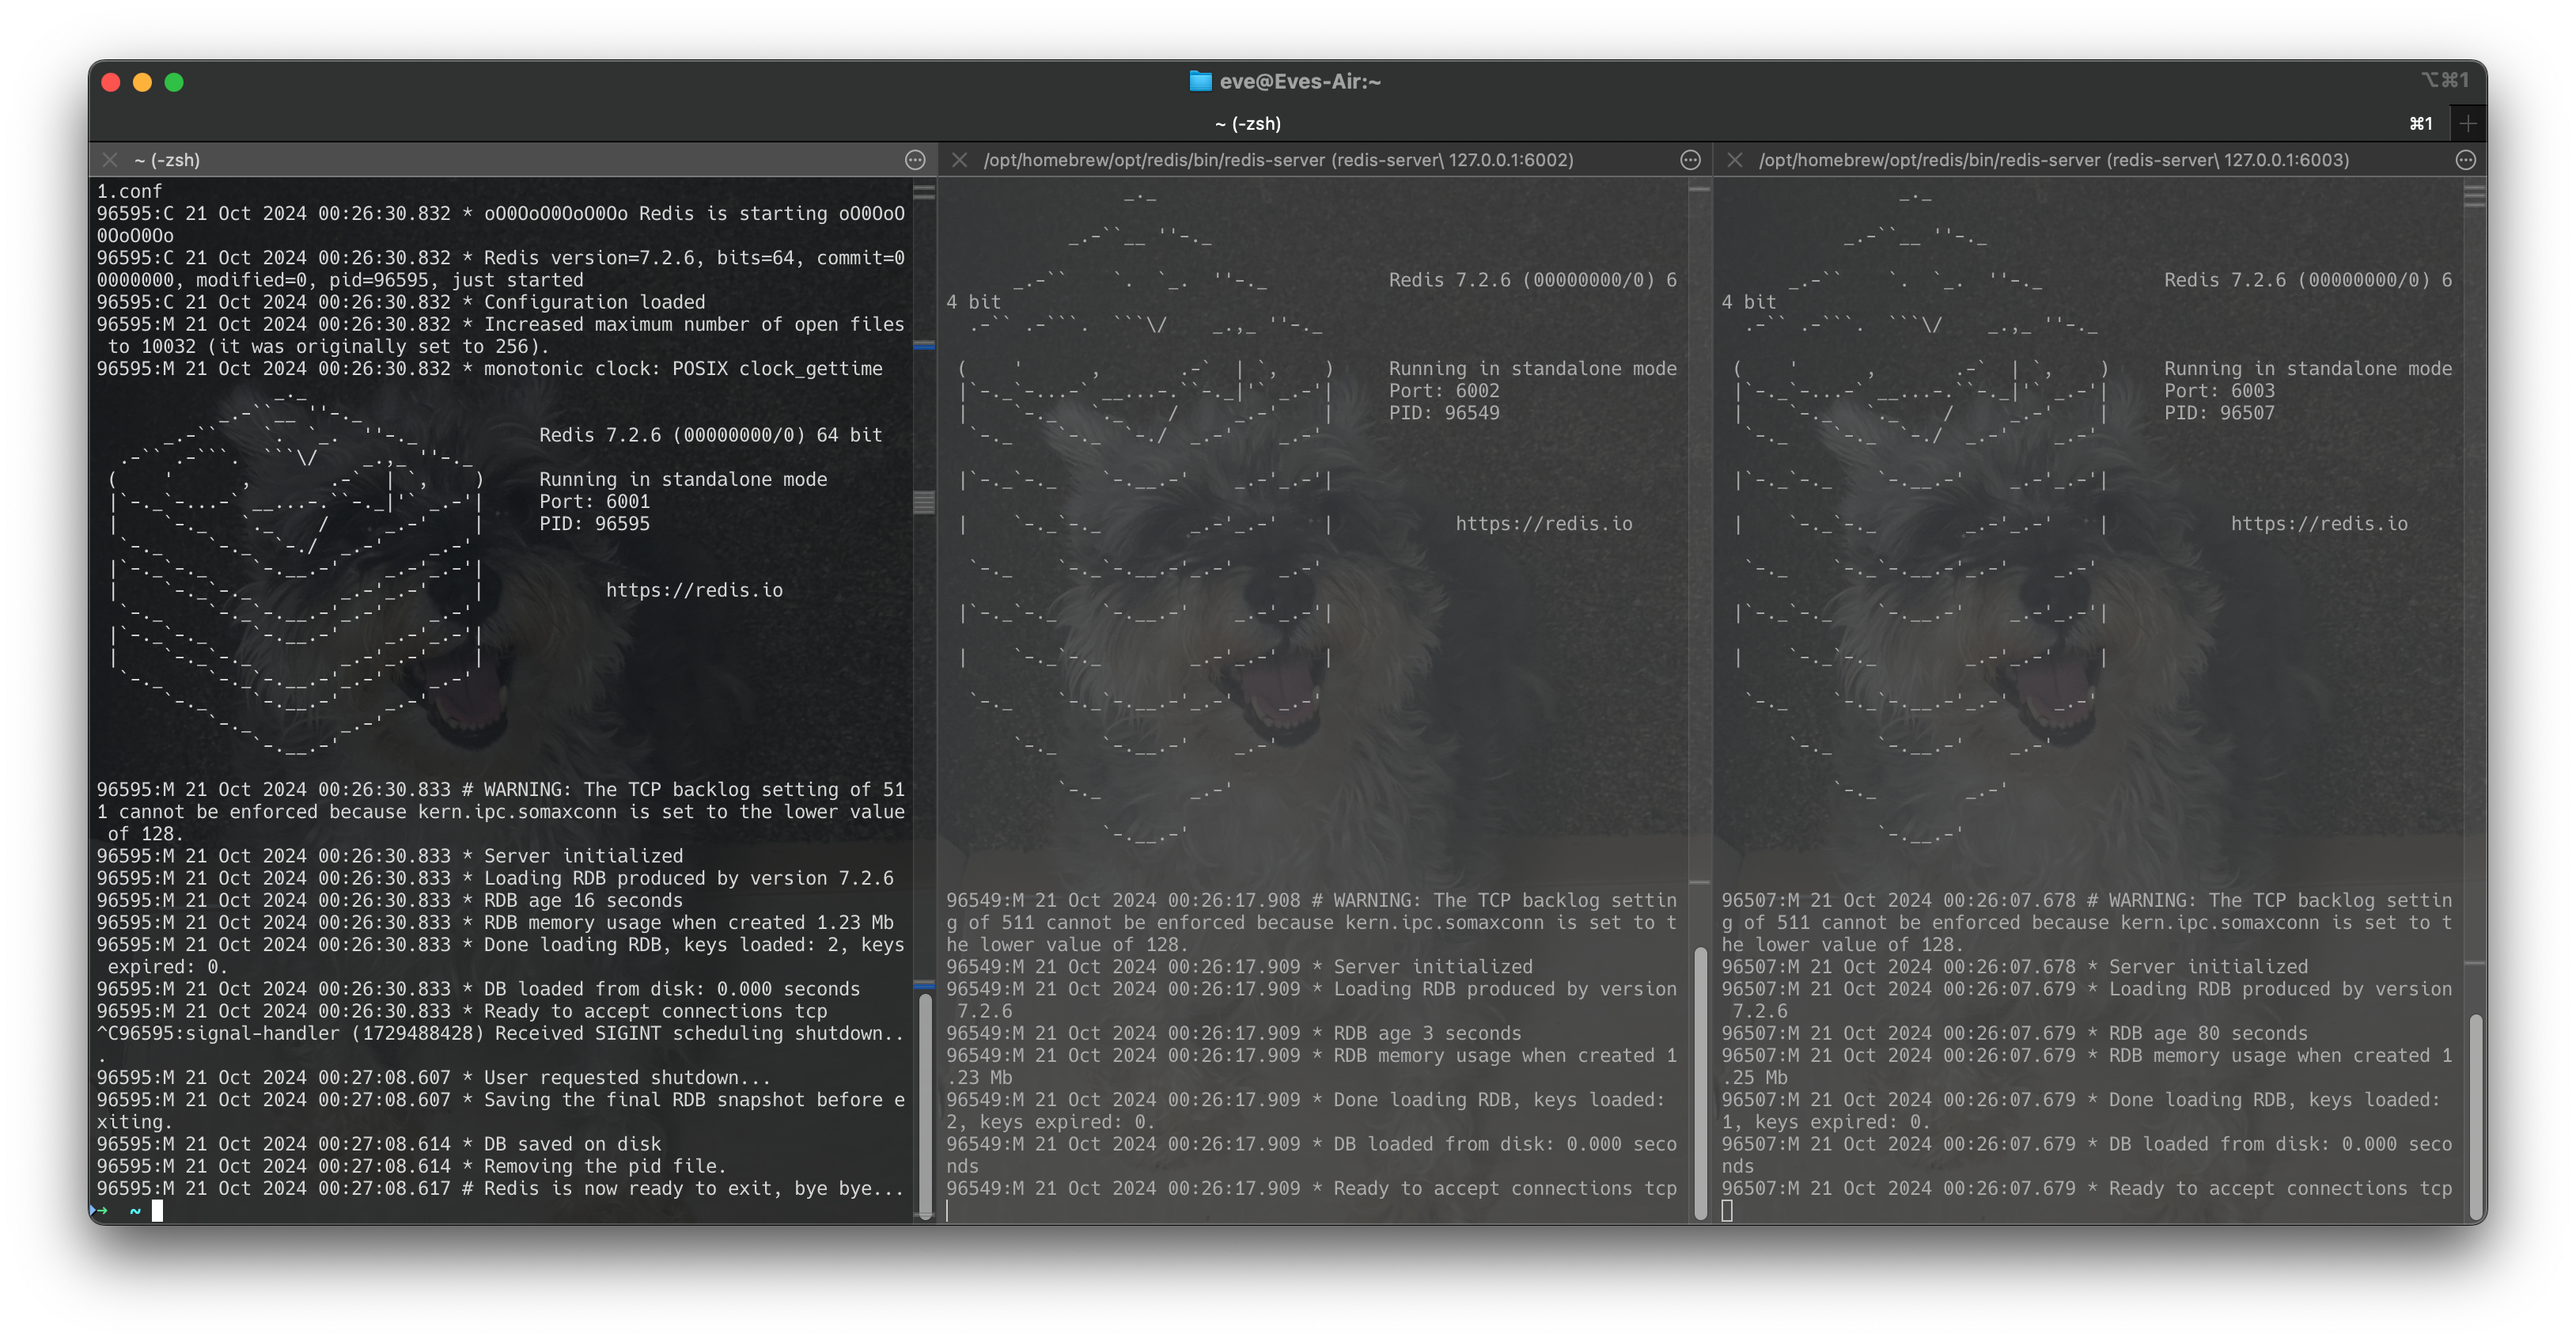Open the options menu on the zsh pane
The image size is (2576, 1342).
(x=916, y=159)
